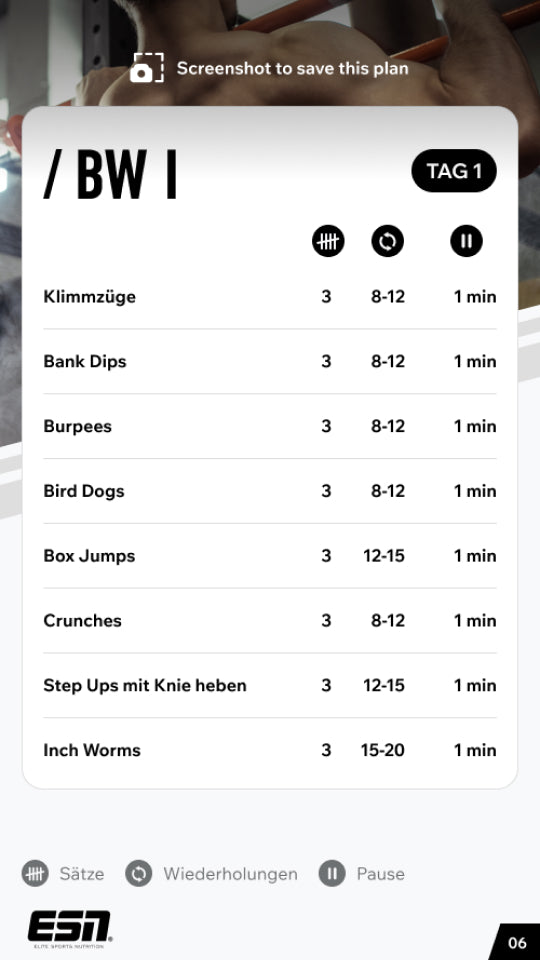Click the page number 06 corner tab
Screen dimensions: 540x960
pyautogui.click(x=516, y=942)
